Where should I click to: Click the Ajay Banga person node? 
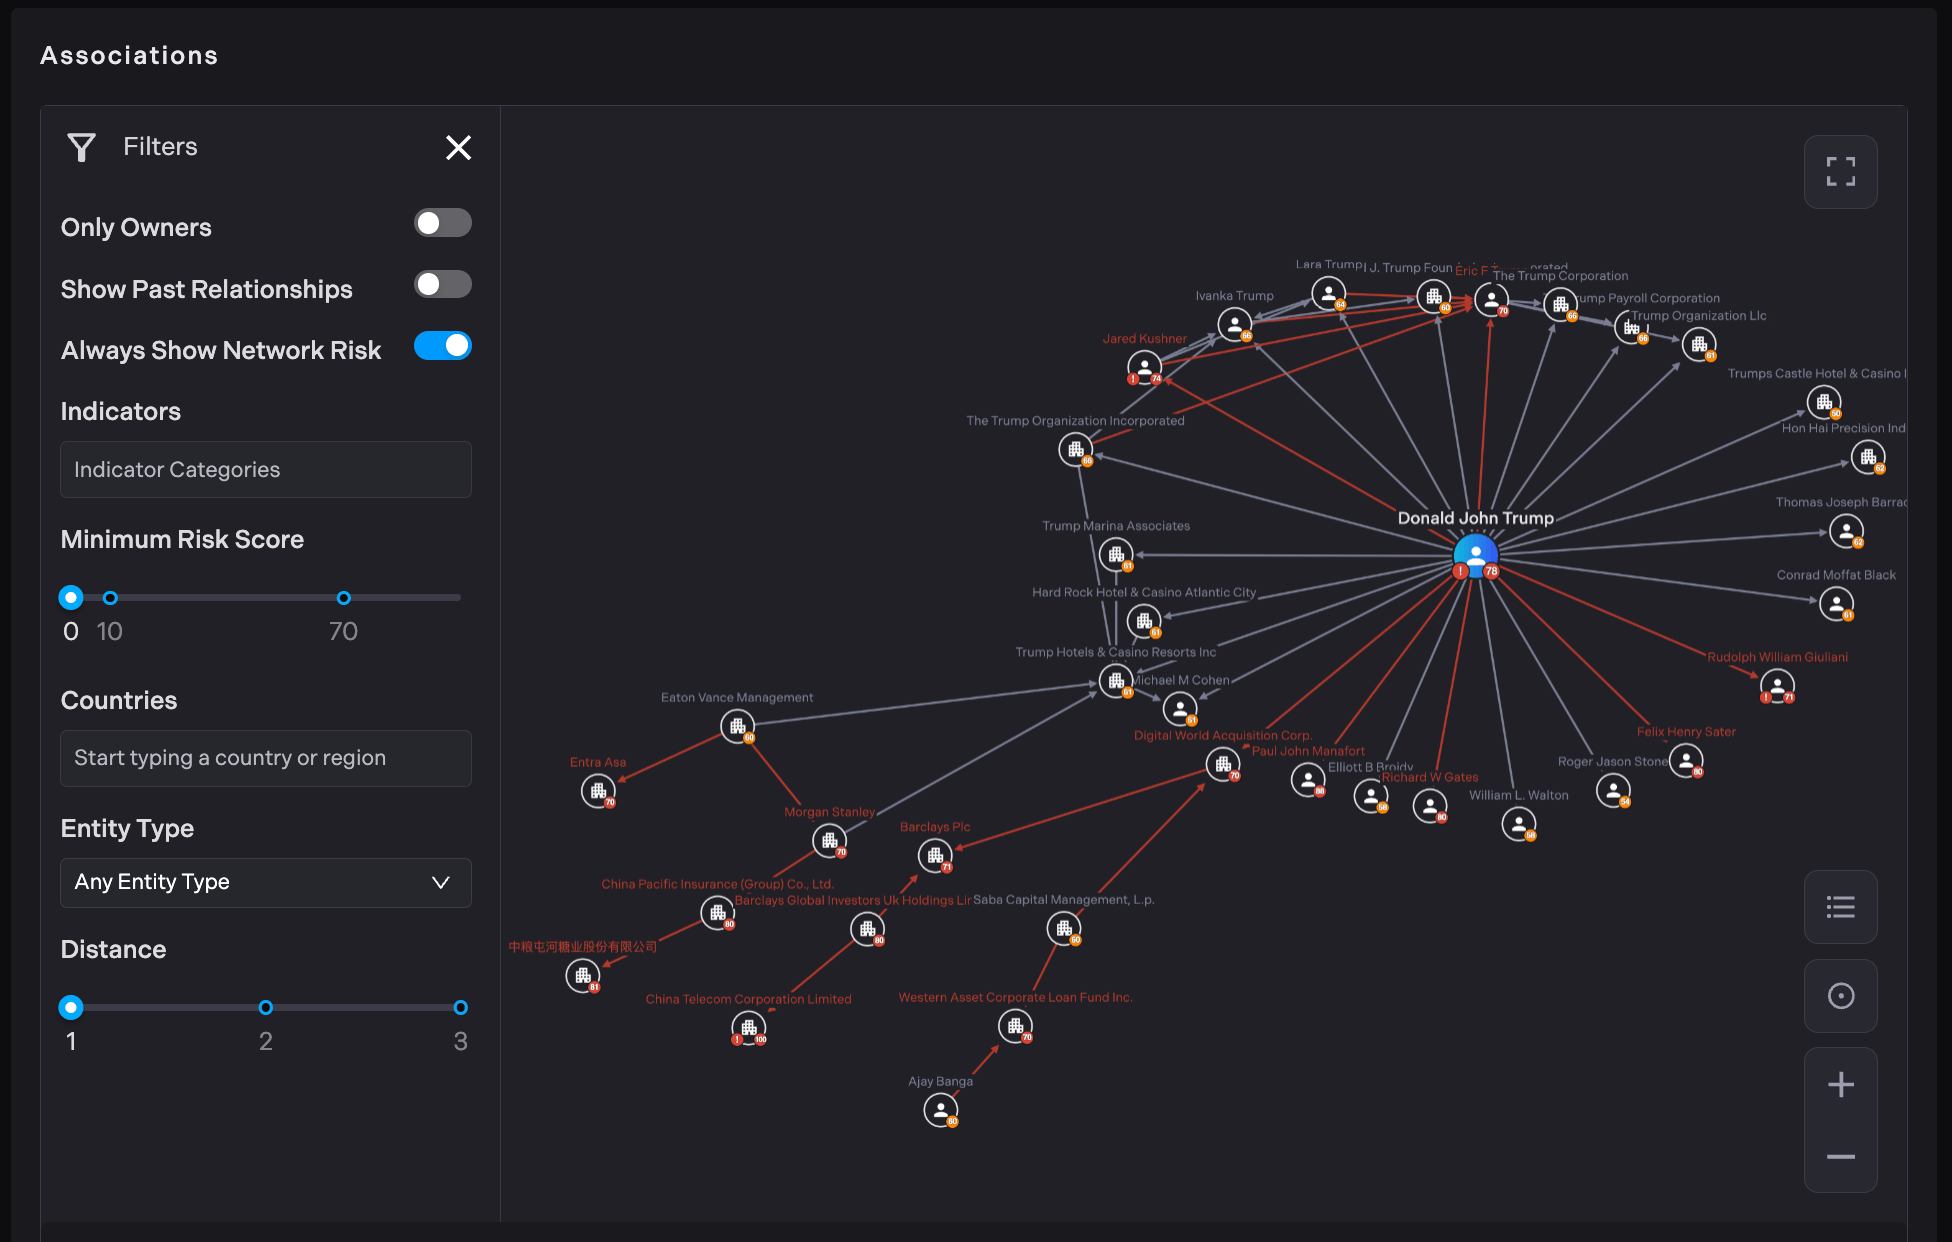(x=940, y=1109)
